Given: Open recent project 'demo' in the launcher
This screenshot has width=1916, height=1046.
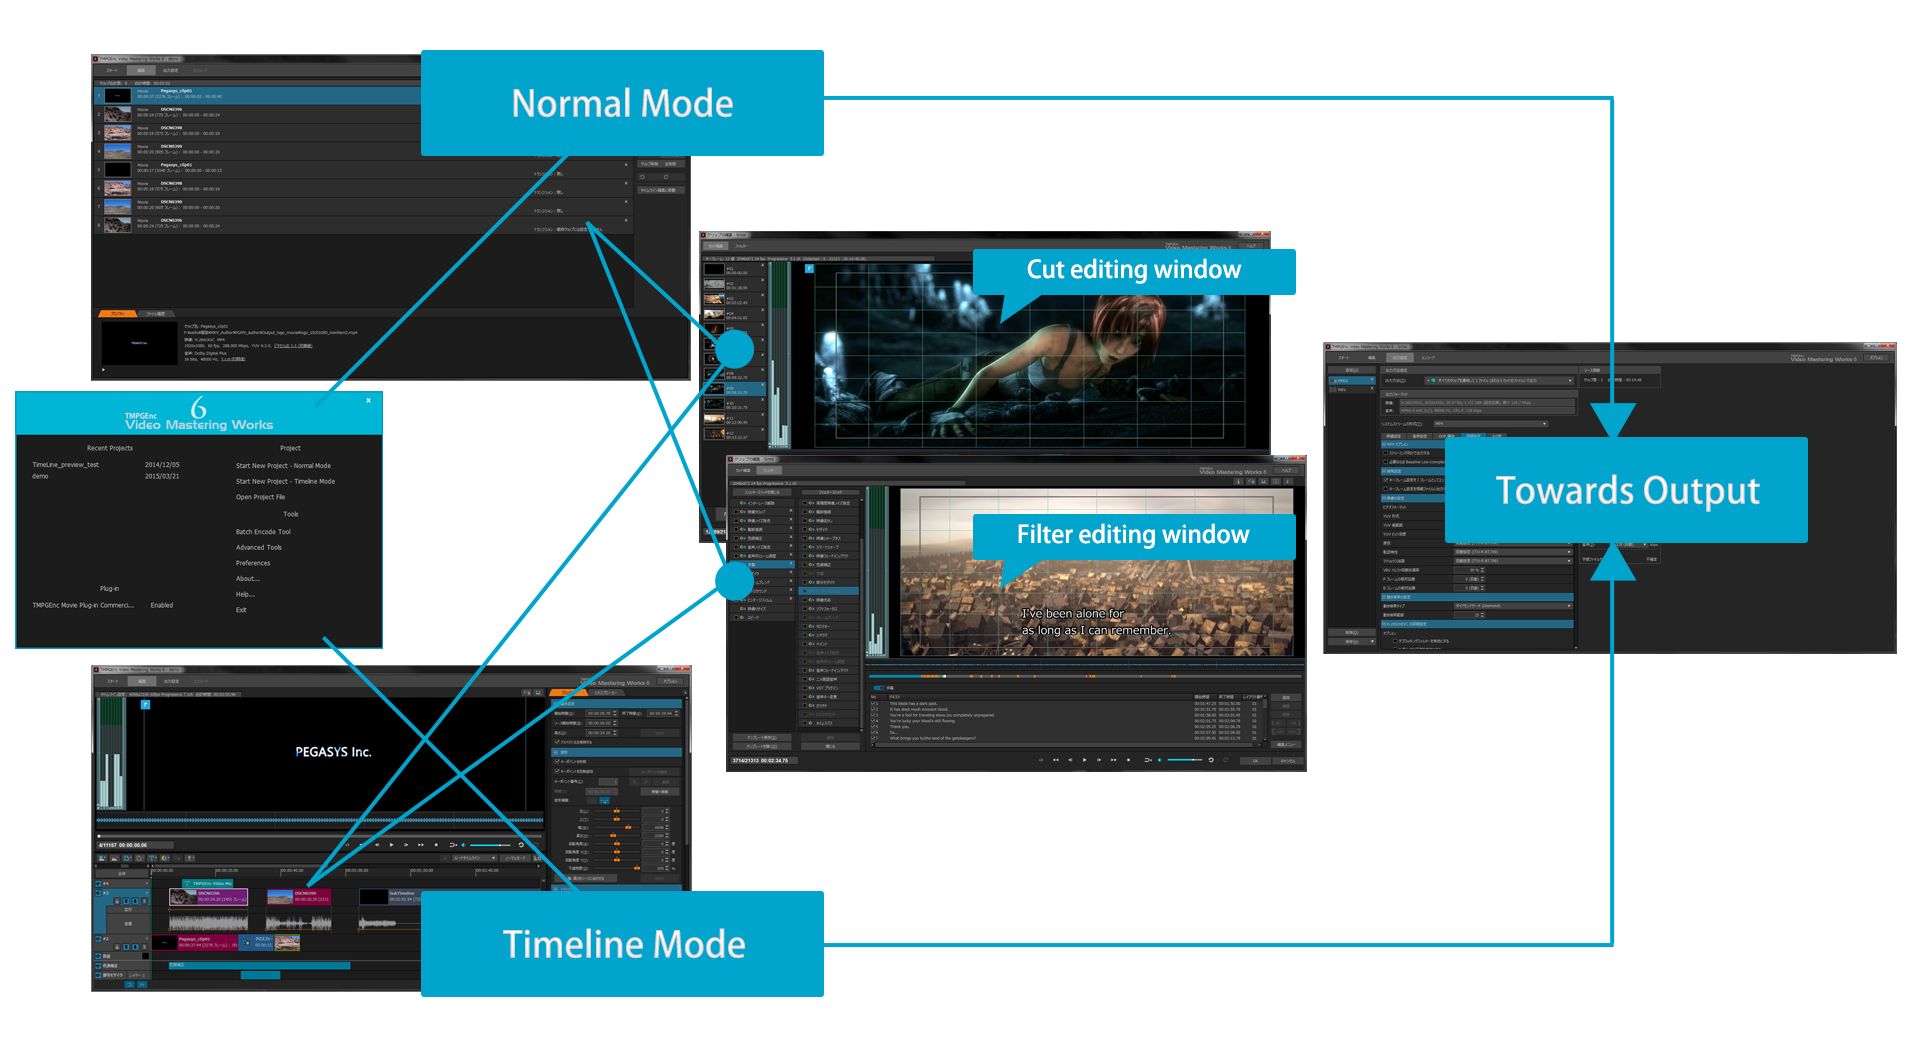Looking at the screenshot, I should 40,476.
